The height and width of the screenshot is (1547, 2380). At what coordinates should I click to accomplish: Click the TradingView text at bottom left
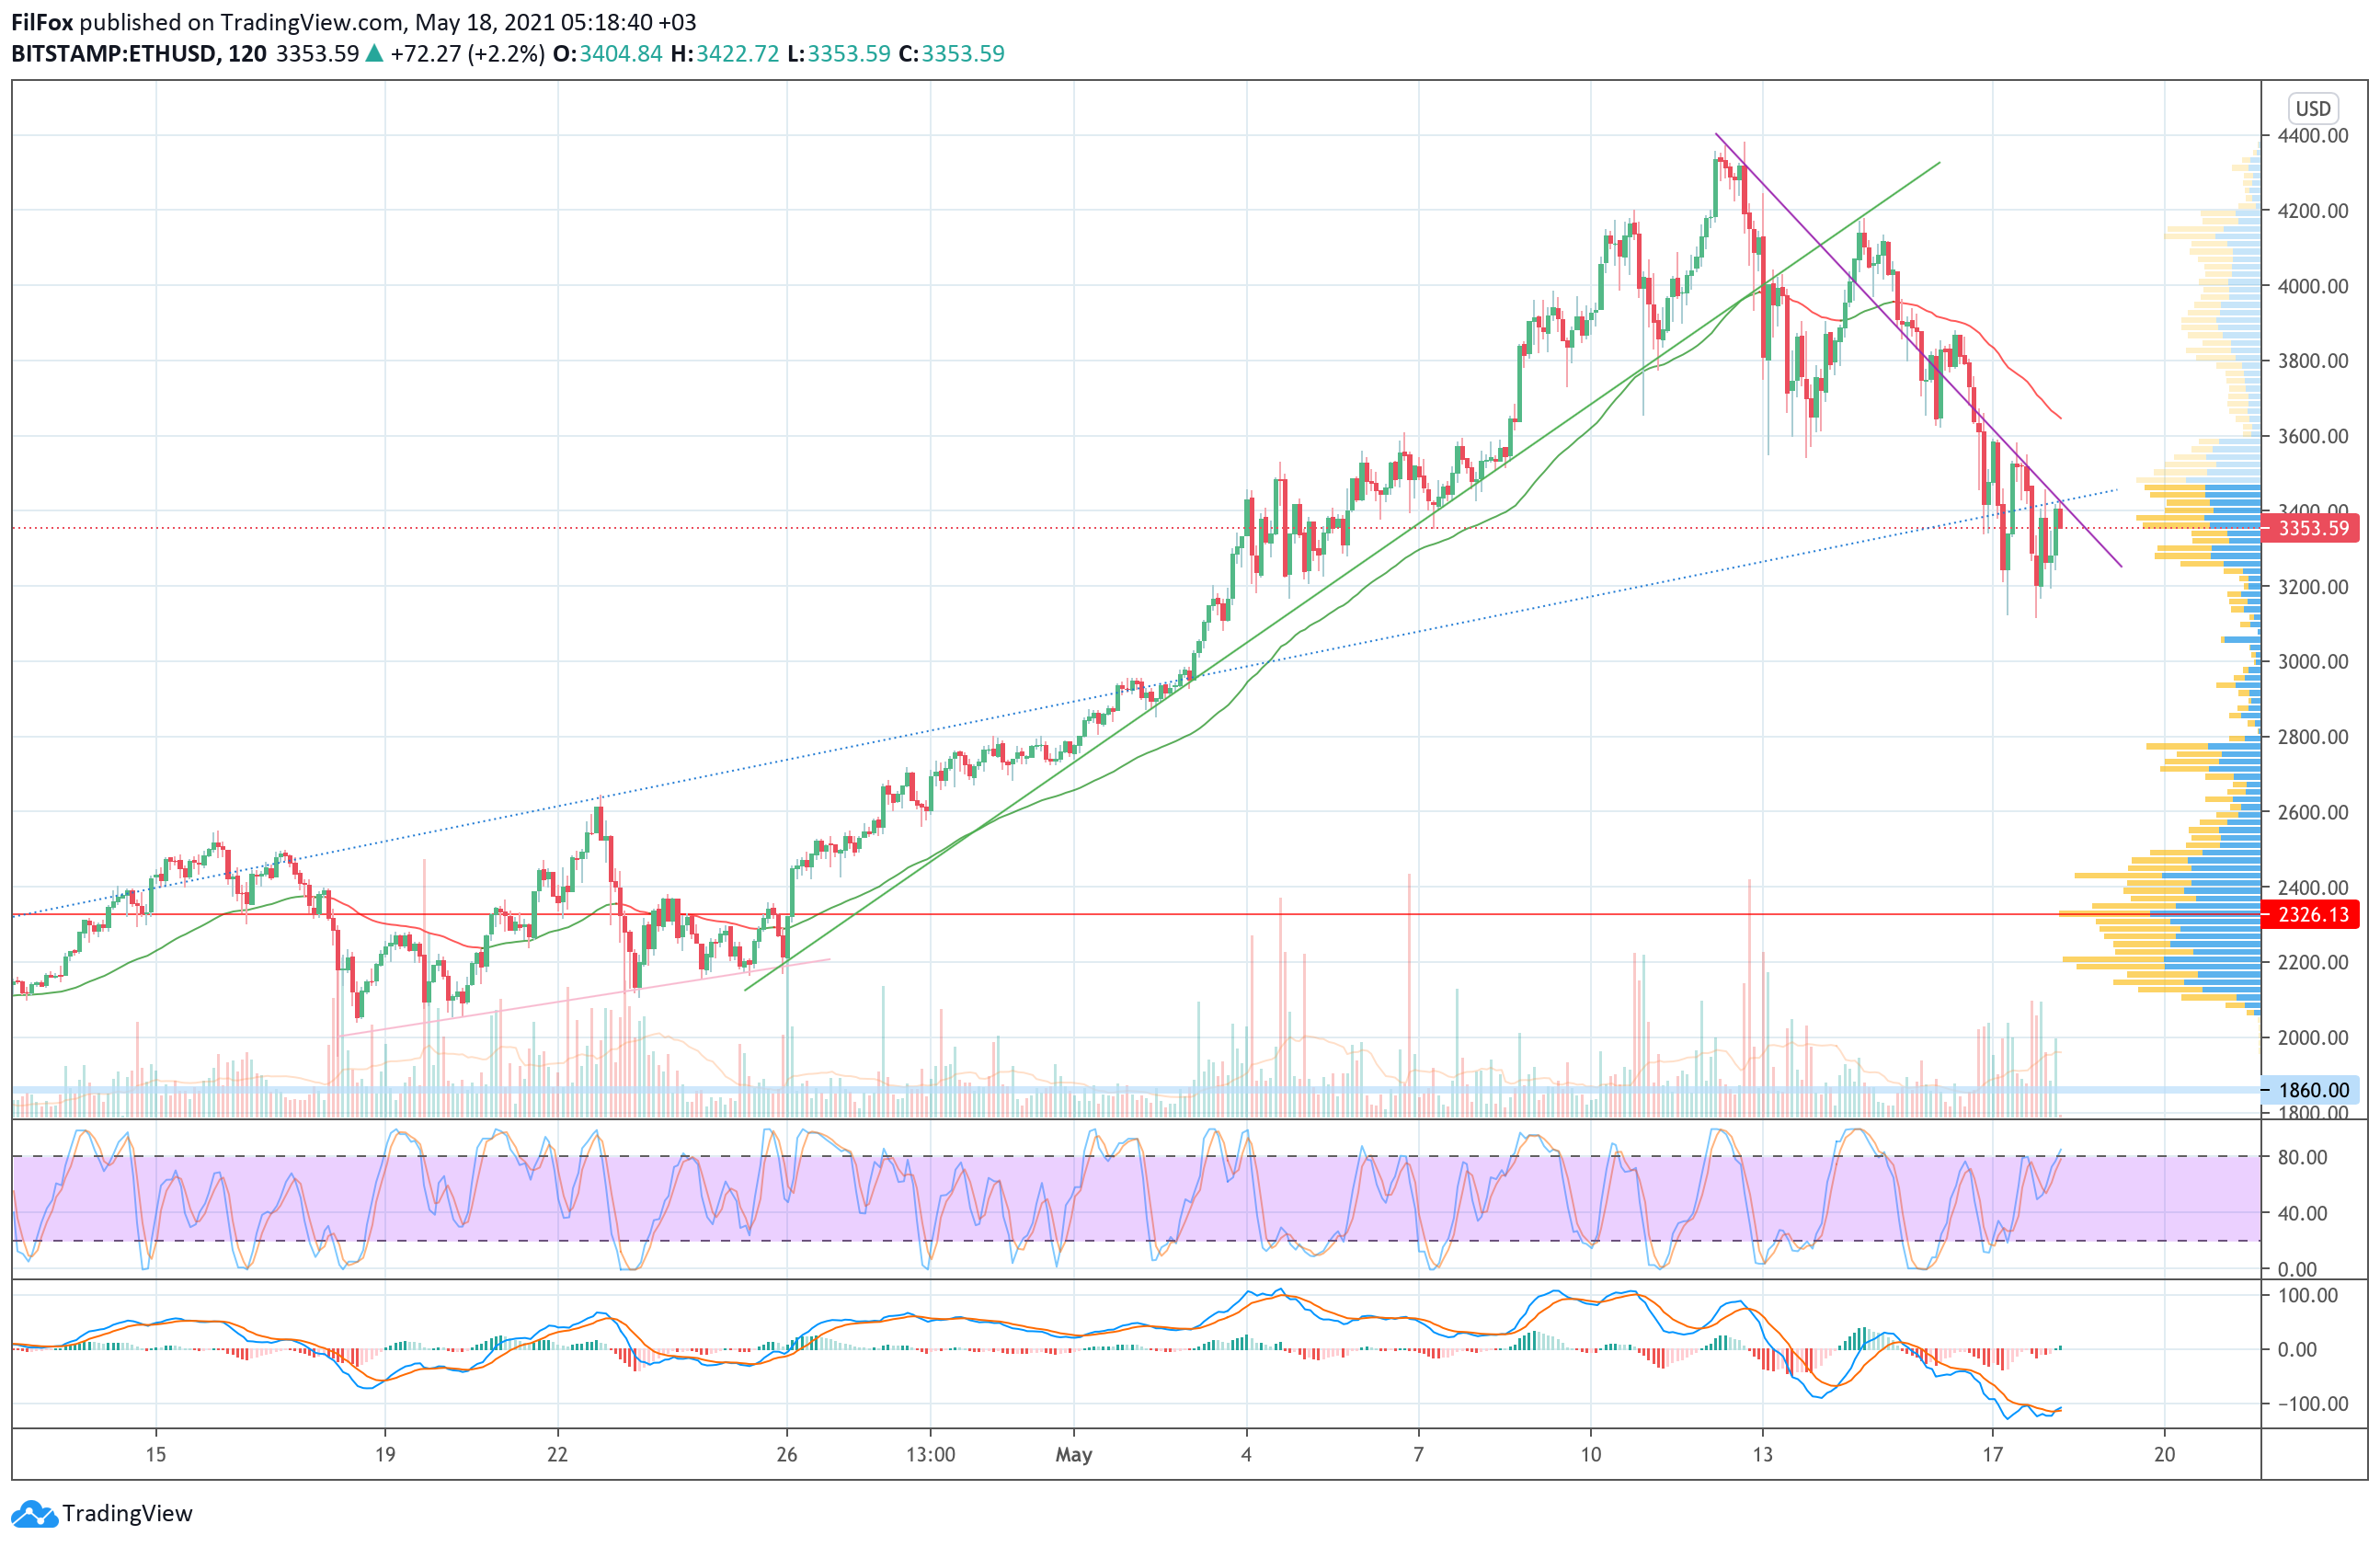[x=127, y=1514]
